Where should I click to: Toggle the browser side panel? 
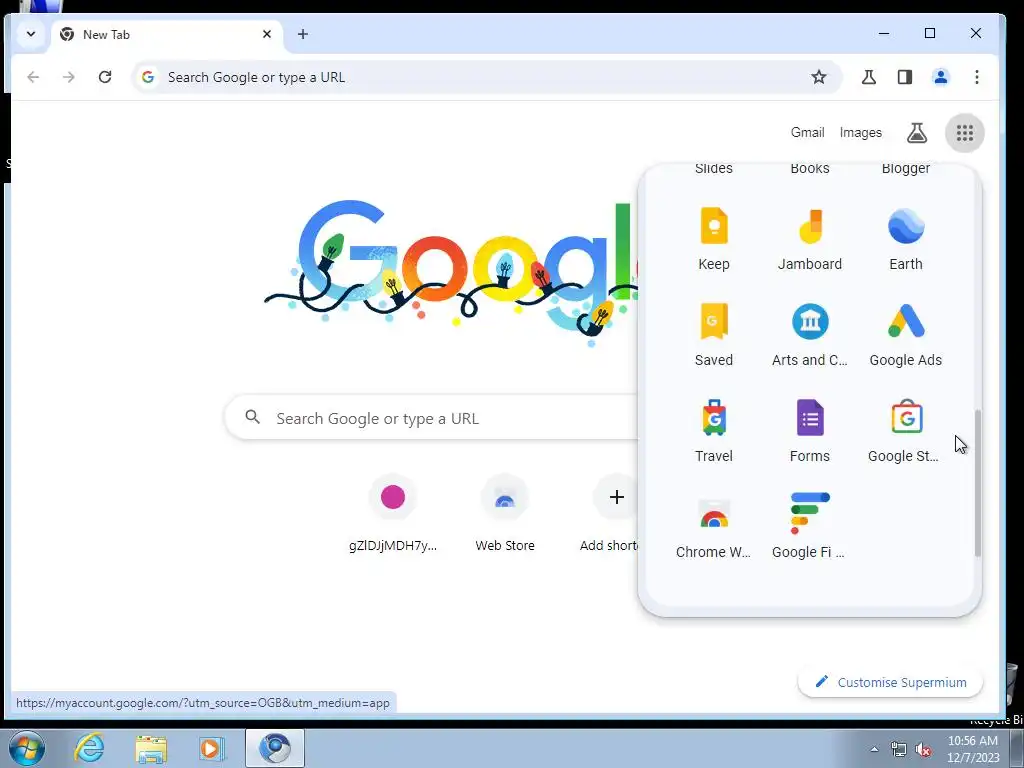[904, 77]
